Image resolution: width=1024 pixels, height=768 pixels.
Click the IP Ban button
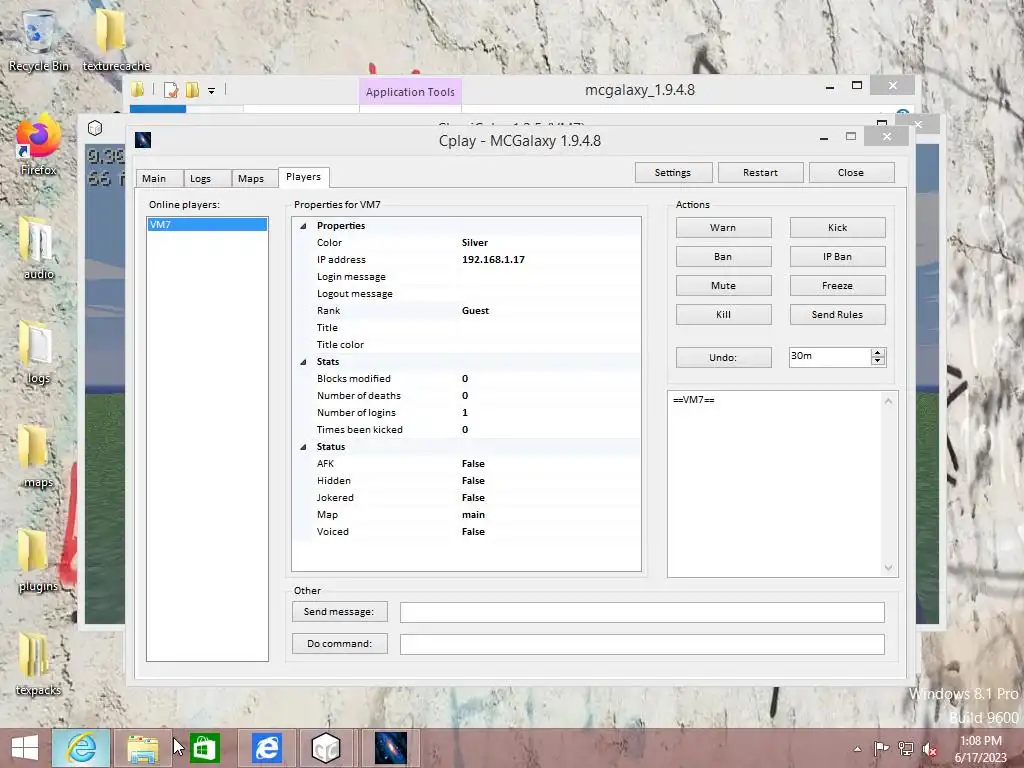[837, 257]
